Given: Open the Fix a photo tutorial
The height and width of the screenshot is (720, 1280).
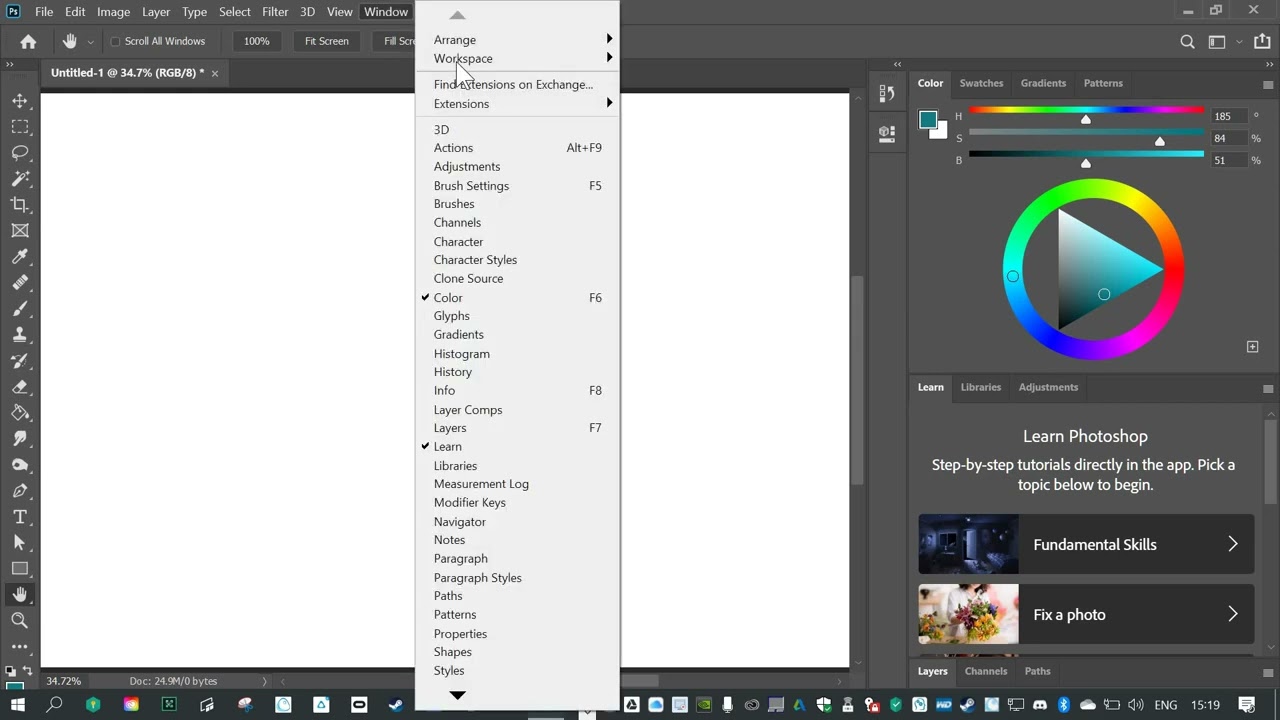Looking at the screenshot, I should click(1086, 614).
